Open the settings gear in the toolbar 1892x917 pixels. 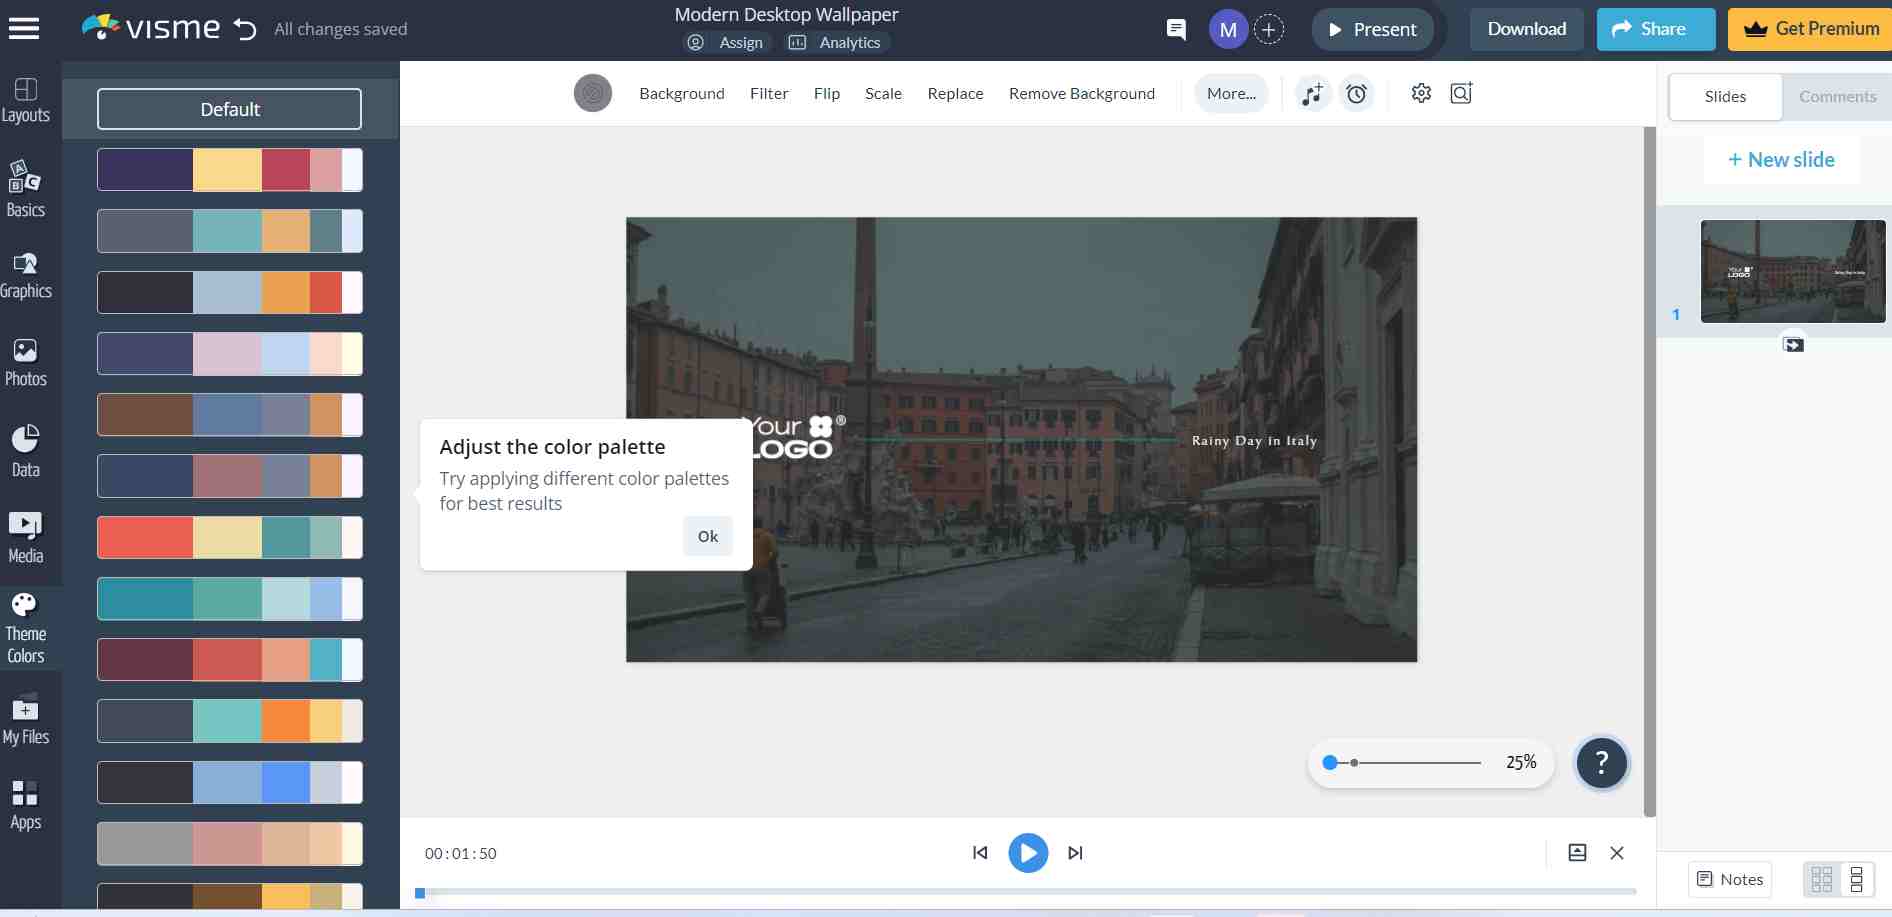click(1421, 93)
